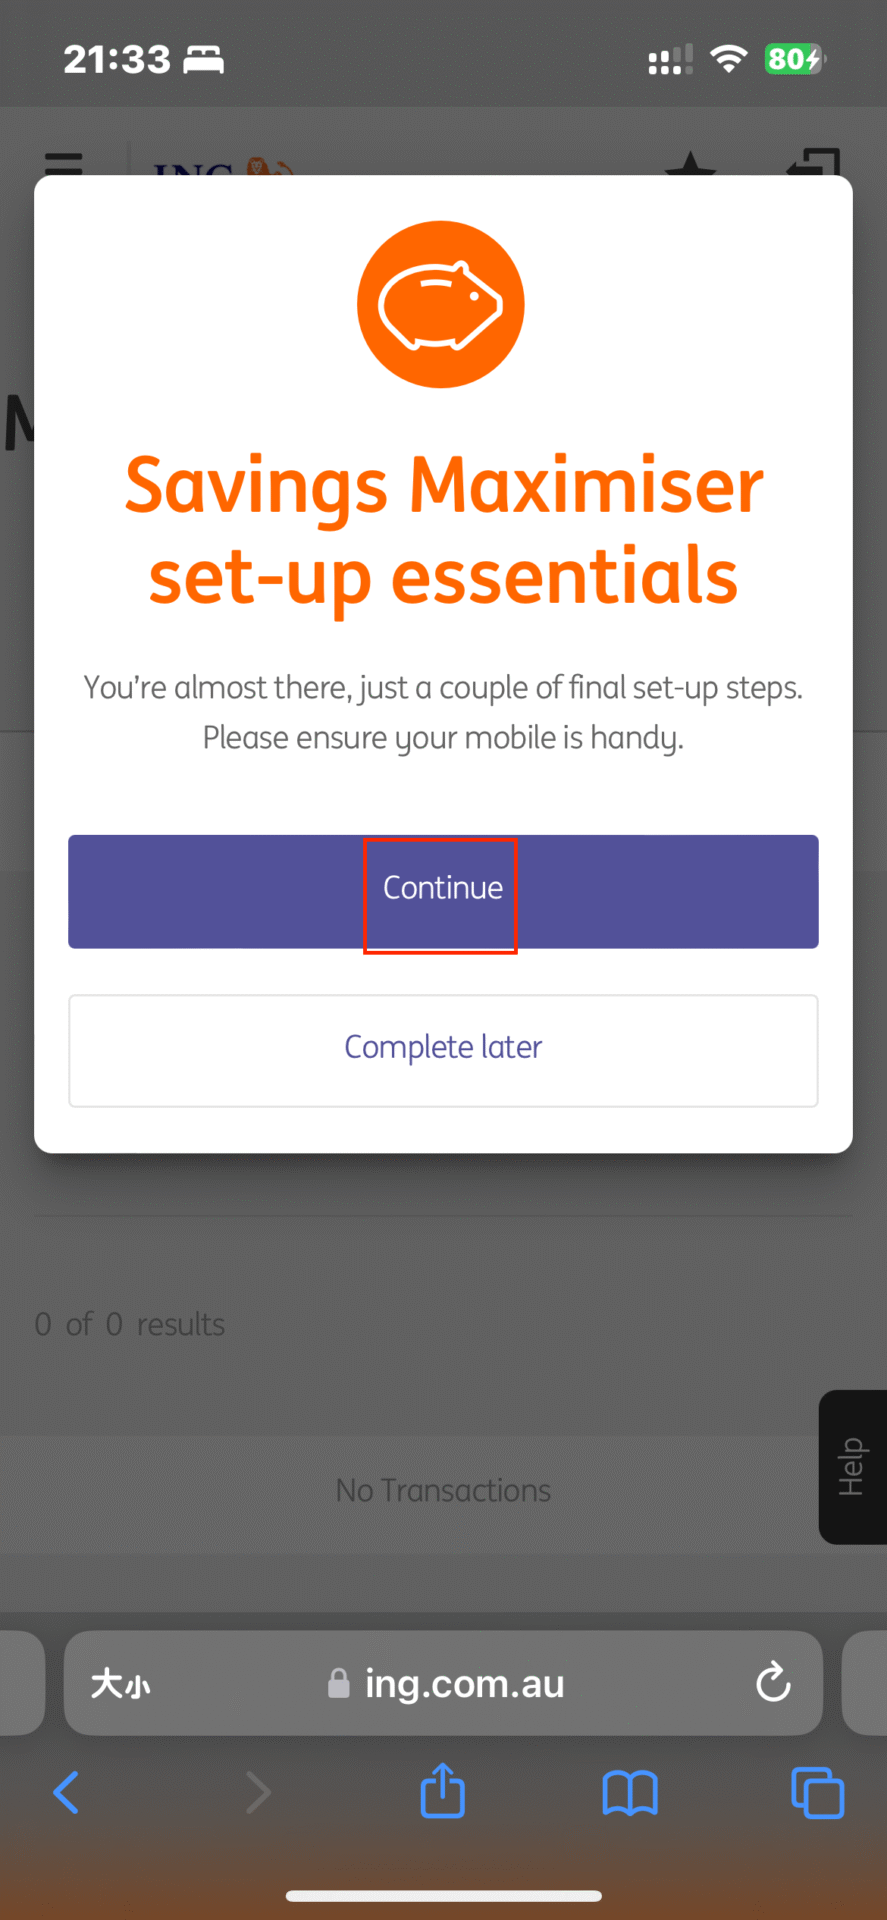Tap the Sleep focus bed icon

(204, 59)
